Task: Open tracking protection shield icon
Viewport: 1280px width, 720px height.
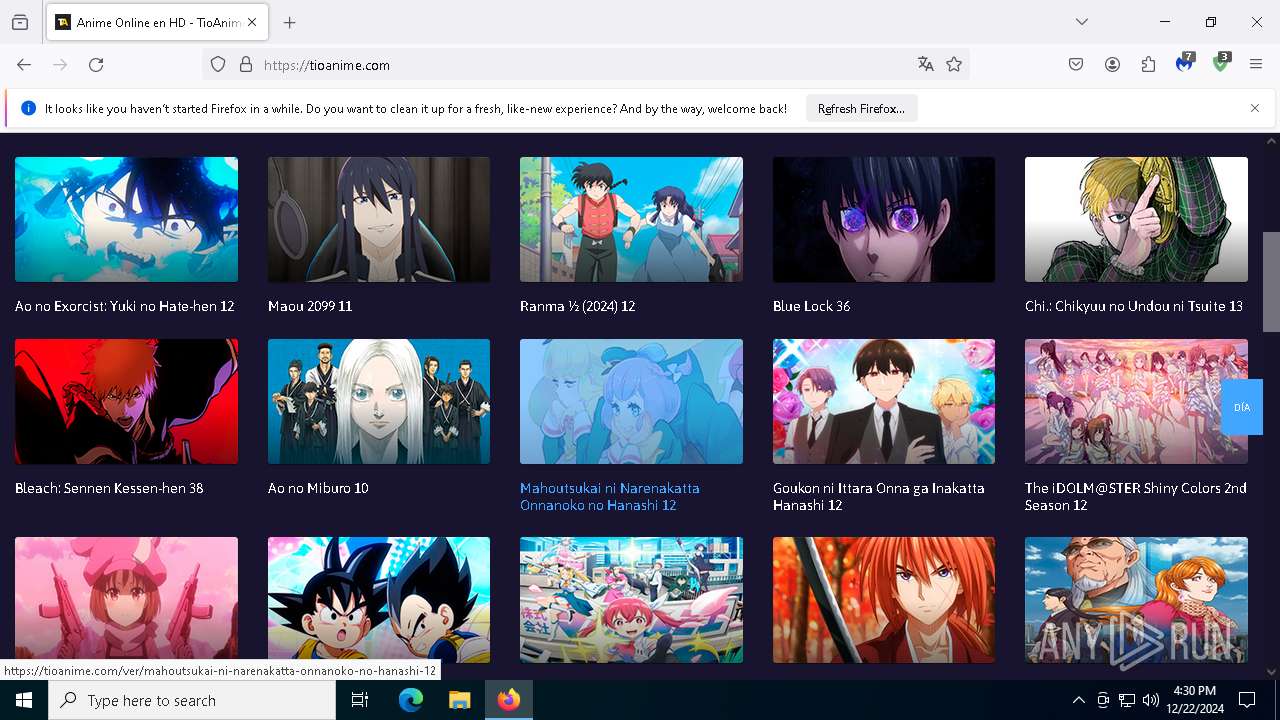Action: pyautogui.click(x=218, y=65)
